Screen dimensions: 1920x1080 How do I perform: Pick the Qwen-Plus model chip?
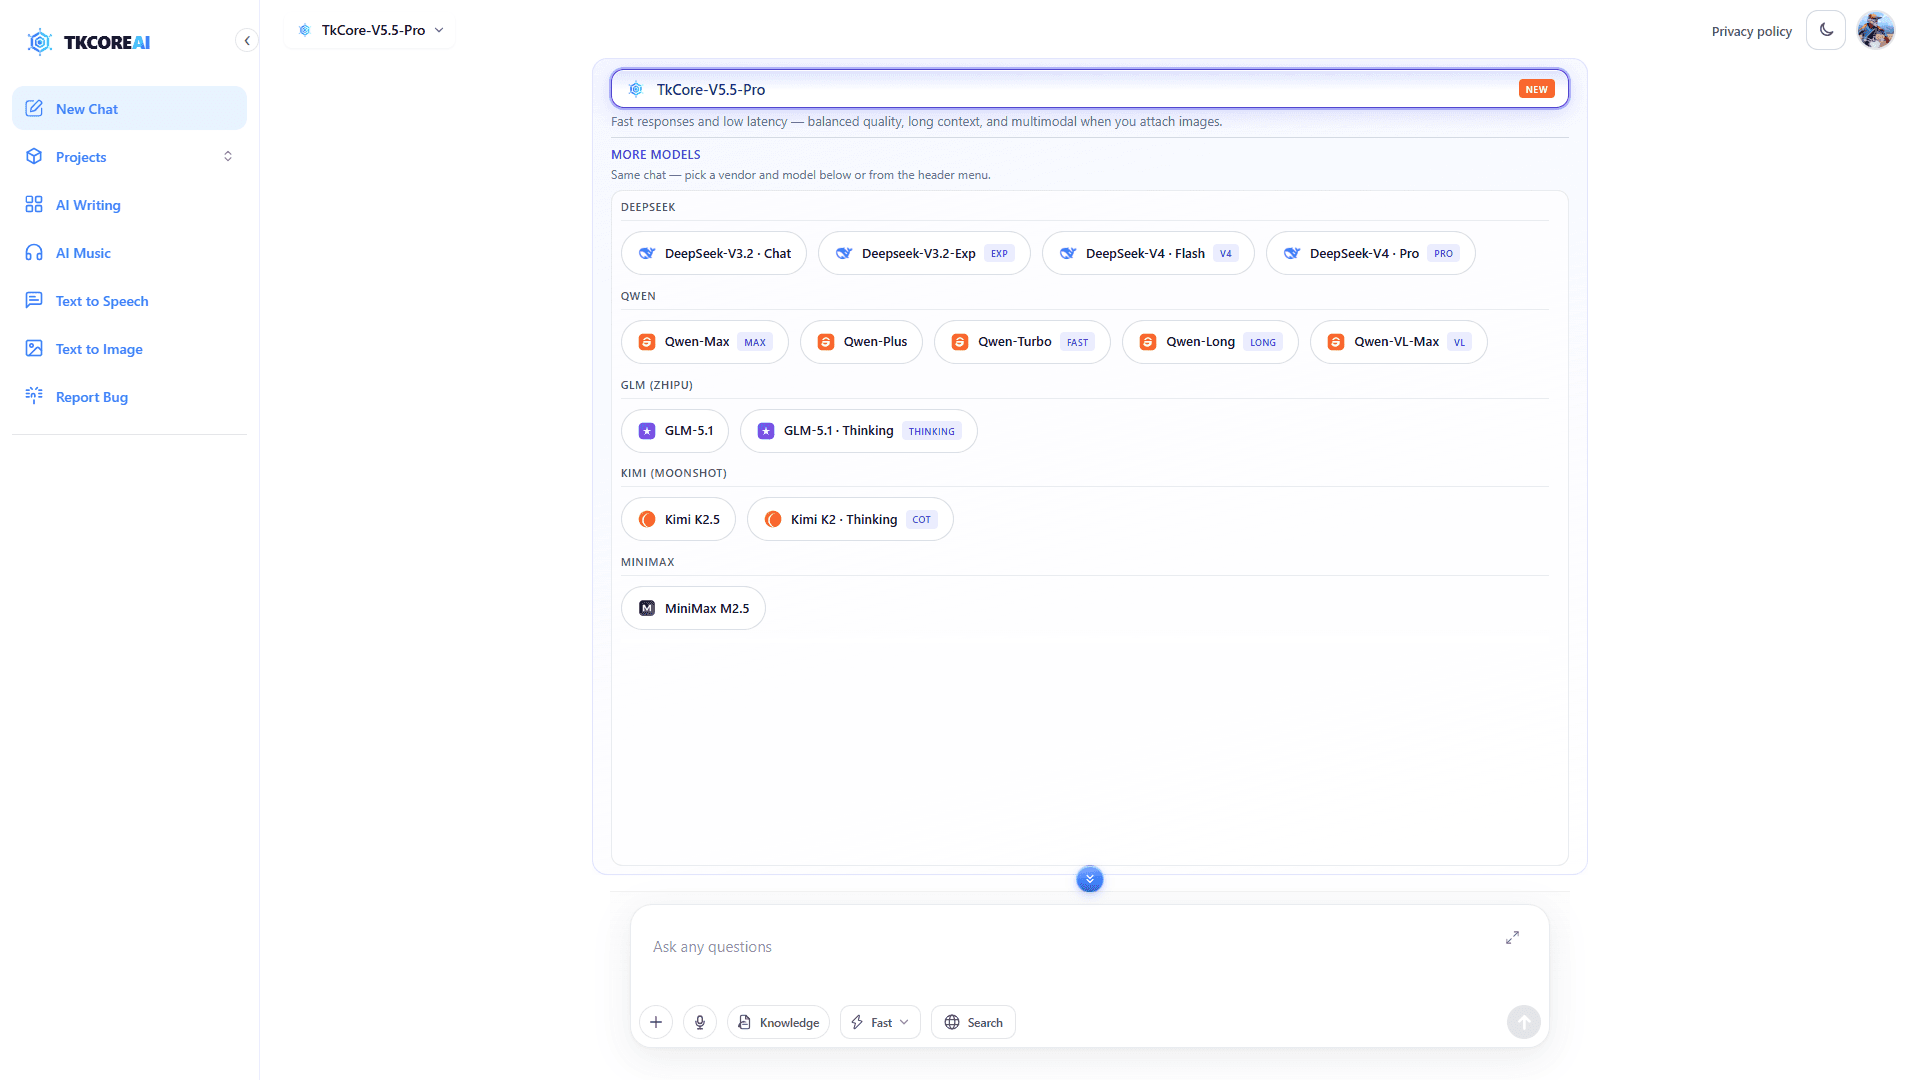861,342
